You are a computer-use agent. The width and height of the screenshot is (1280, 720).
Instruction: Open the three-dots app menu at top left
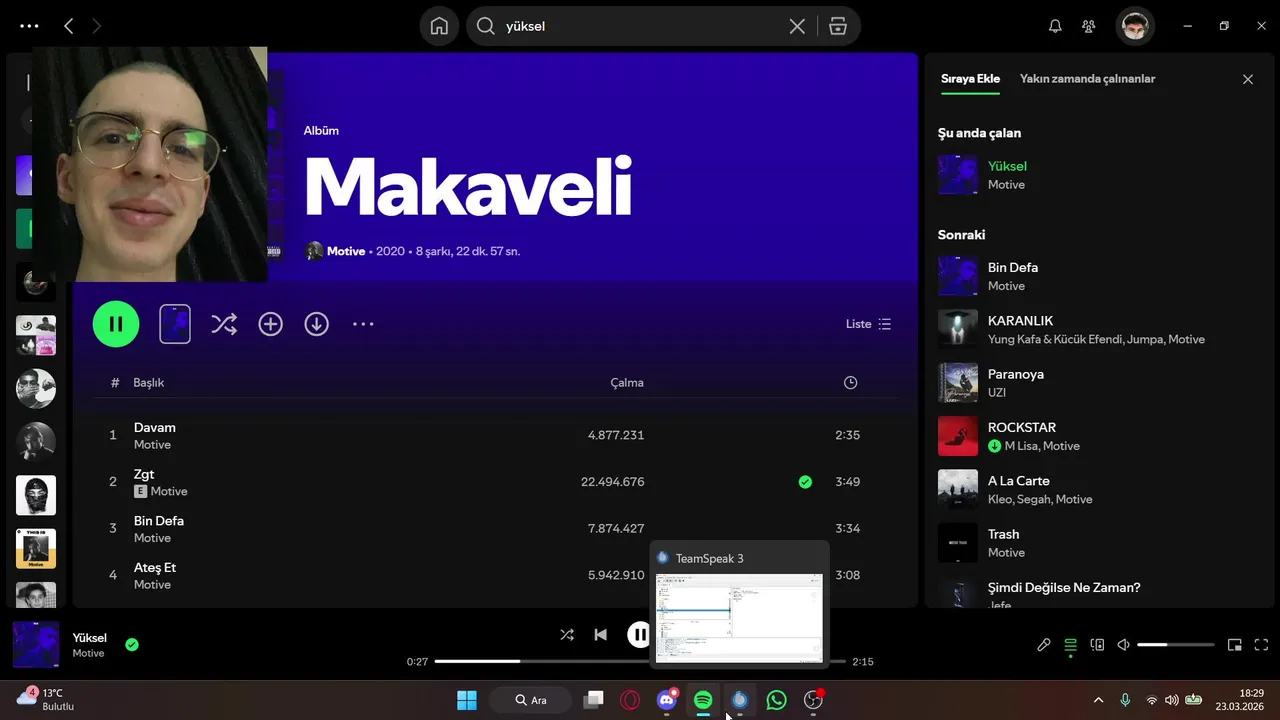tap(29, 26)
